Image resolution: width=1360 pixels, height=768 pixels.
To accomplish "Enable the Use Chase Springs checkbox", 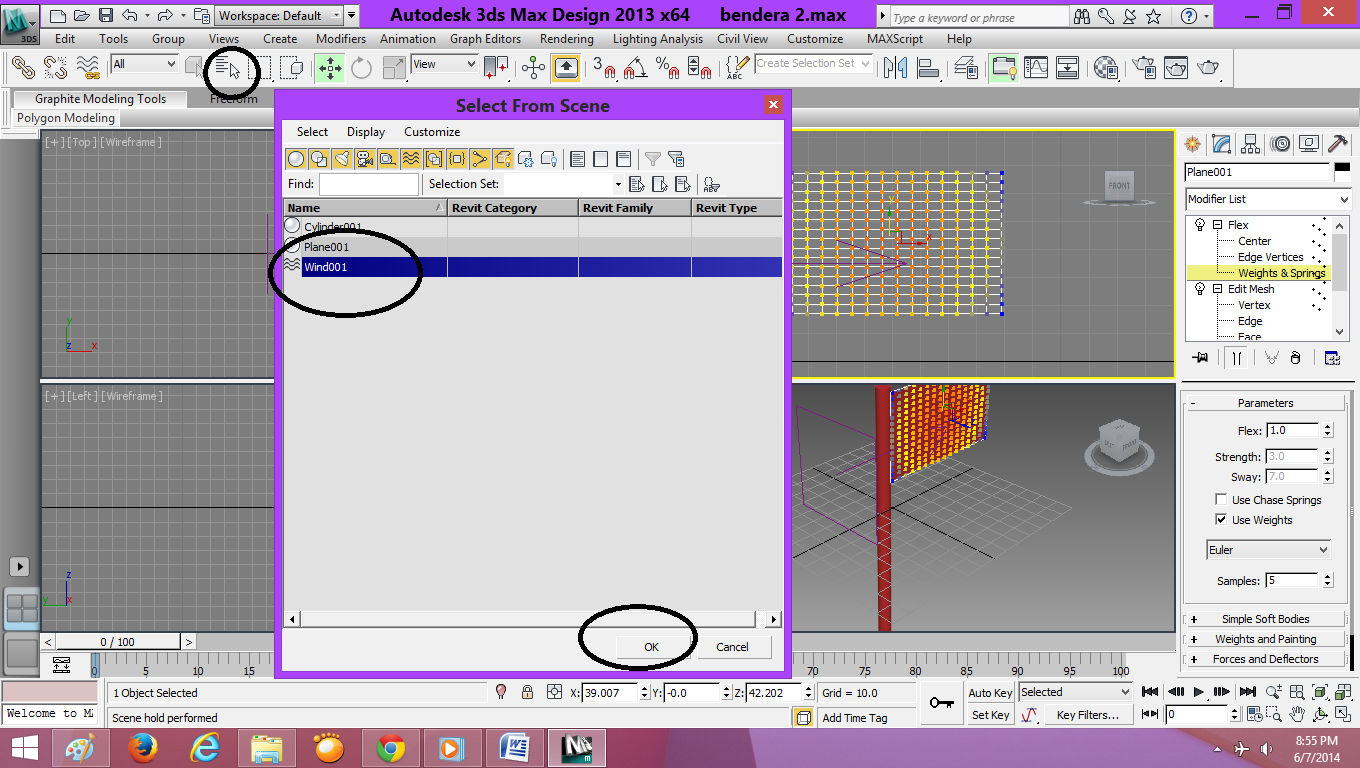I will pos(1221,500).
